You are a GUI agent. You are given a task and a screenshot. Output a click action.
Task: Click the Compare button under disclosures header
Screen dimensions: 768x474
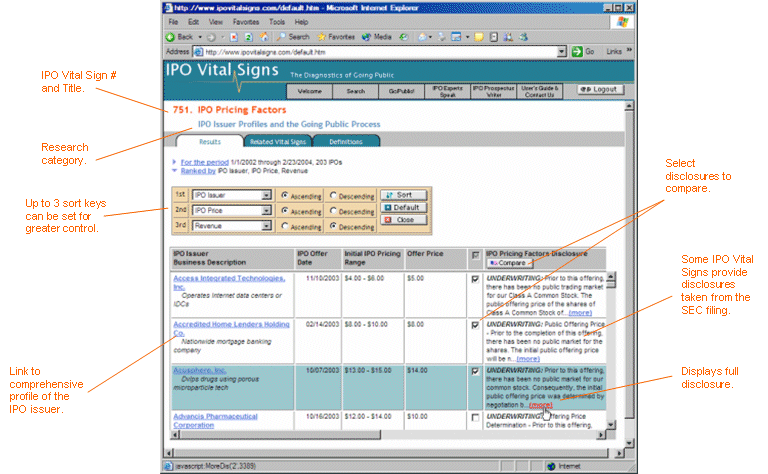click(508, 263)
